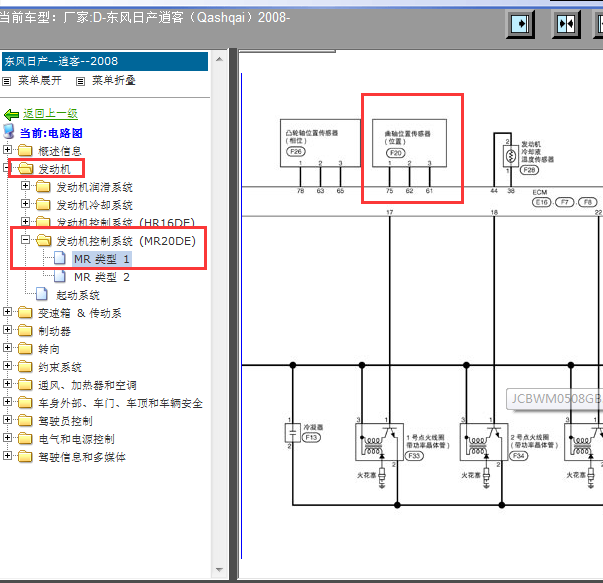Viewport: 603px width, 583px height.
Task: Click the green back arrow icon
Action: coord(11,114)
